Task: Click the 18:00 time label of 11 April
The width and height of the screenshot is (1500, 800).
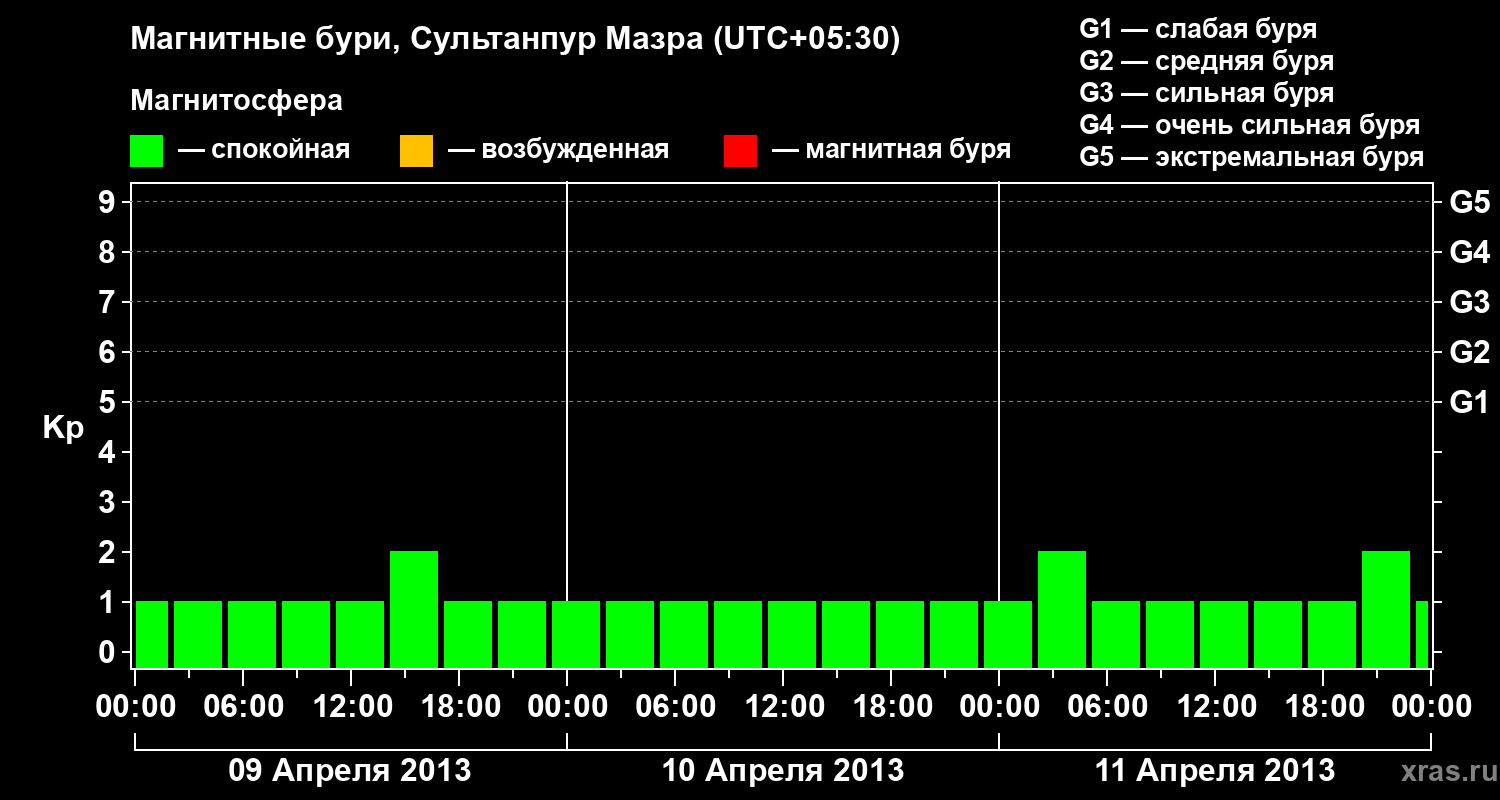Action: 1323,708
